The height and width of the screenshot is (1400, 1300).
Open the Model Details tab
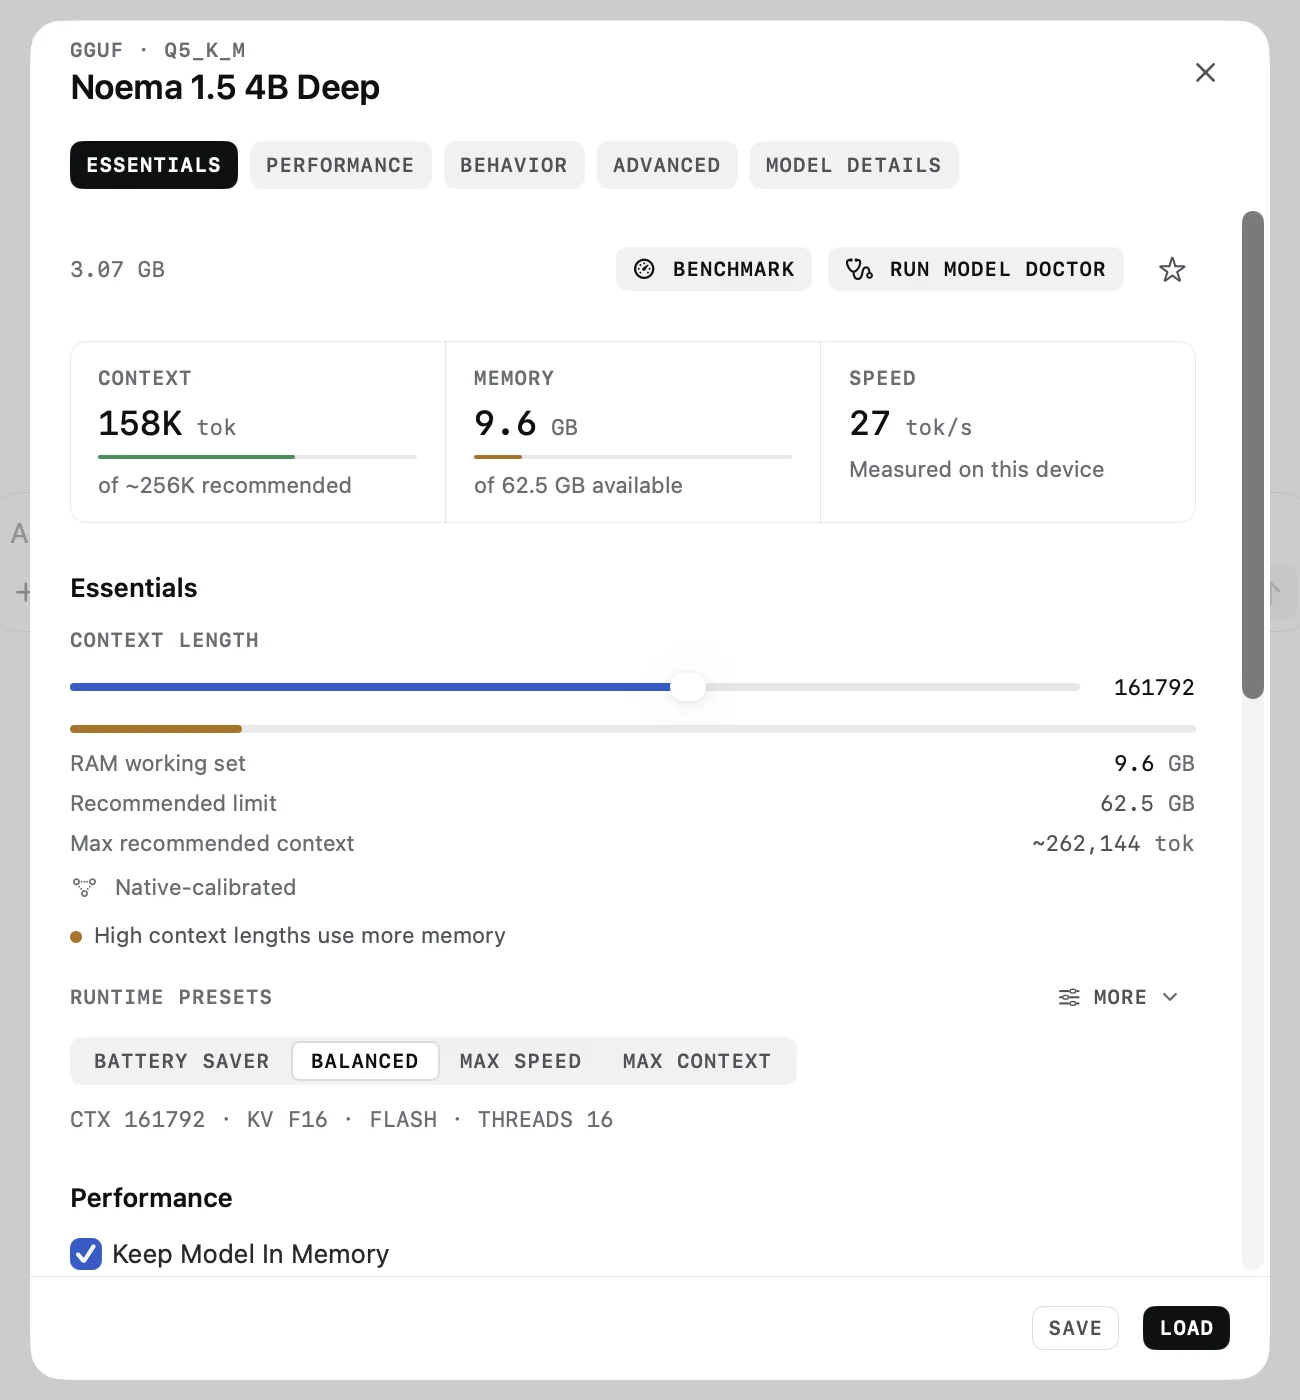[x=854, y=165]
